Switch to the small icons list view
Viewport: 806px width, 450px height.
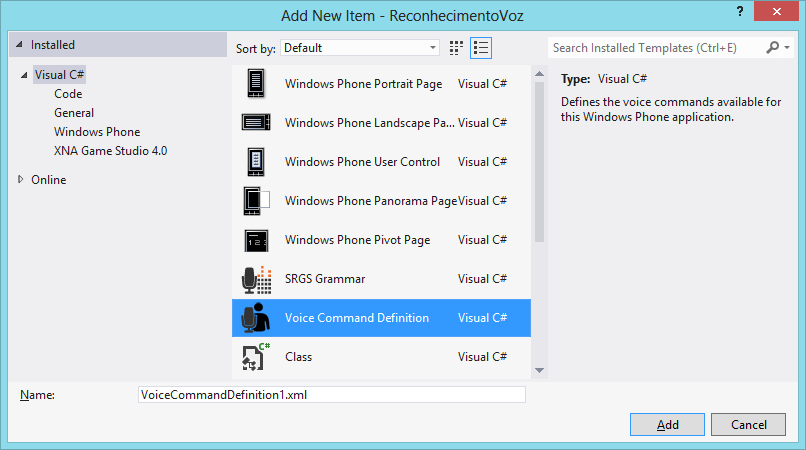point(481,48)
